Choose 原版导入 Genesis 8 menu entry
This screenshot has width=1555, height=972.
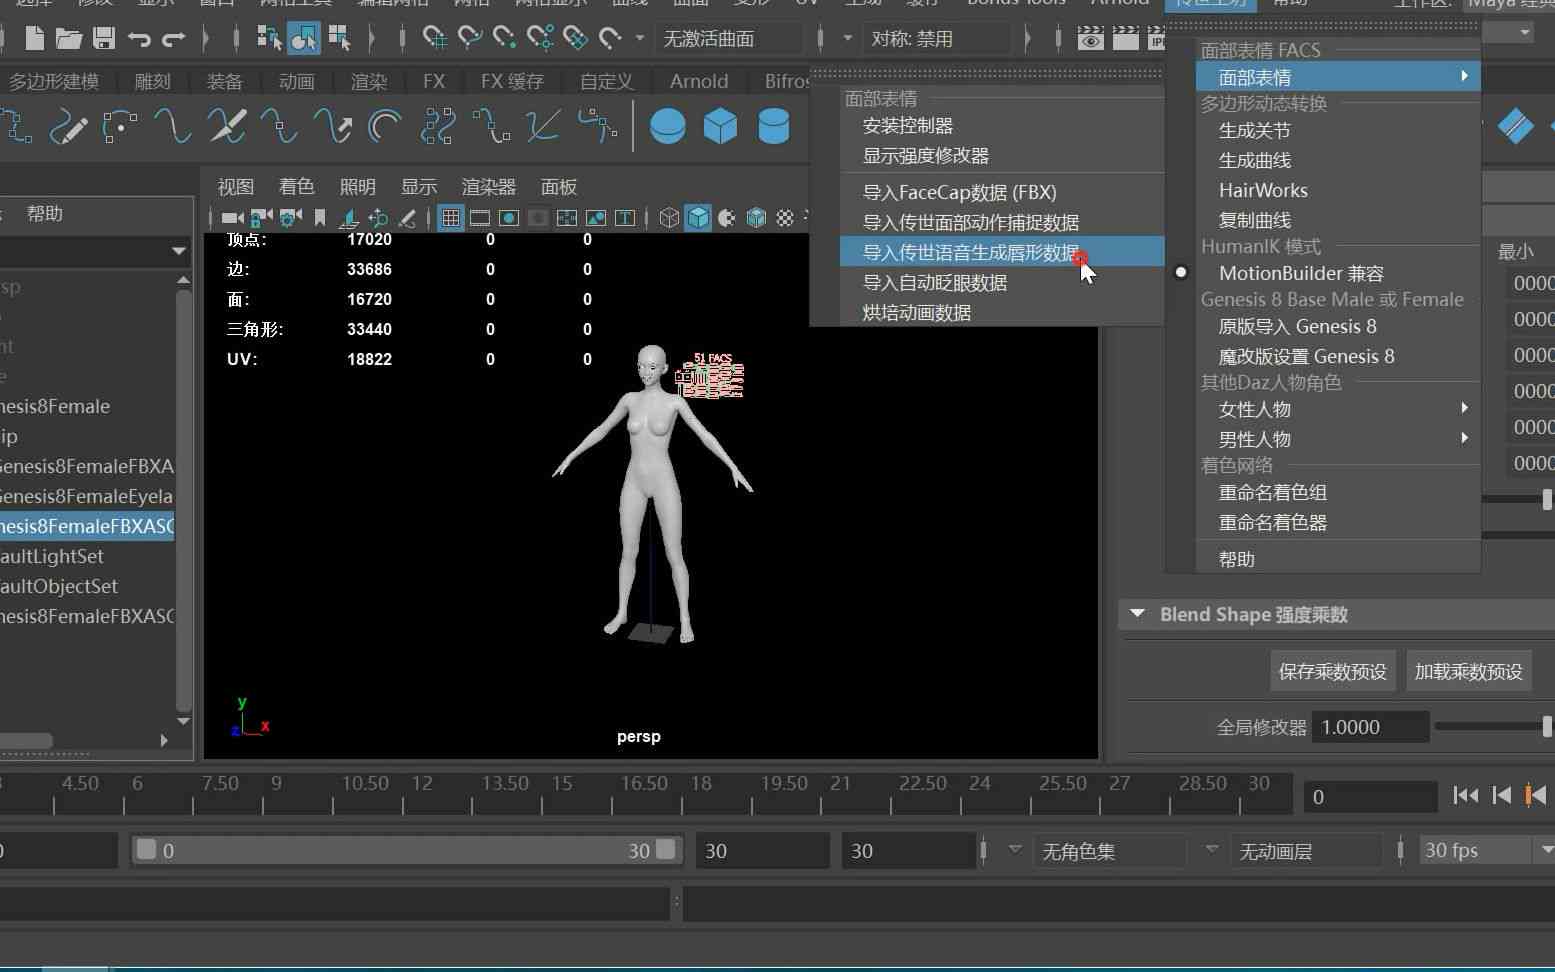(1338, 326)
